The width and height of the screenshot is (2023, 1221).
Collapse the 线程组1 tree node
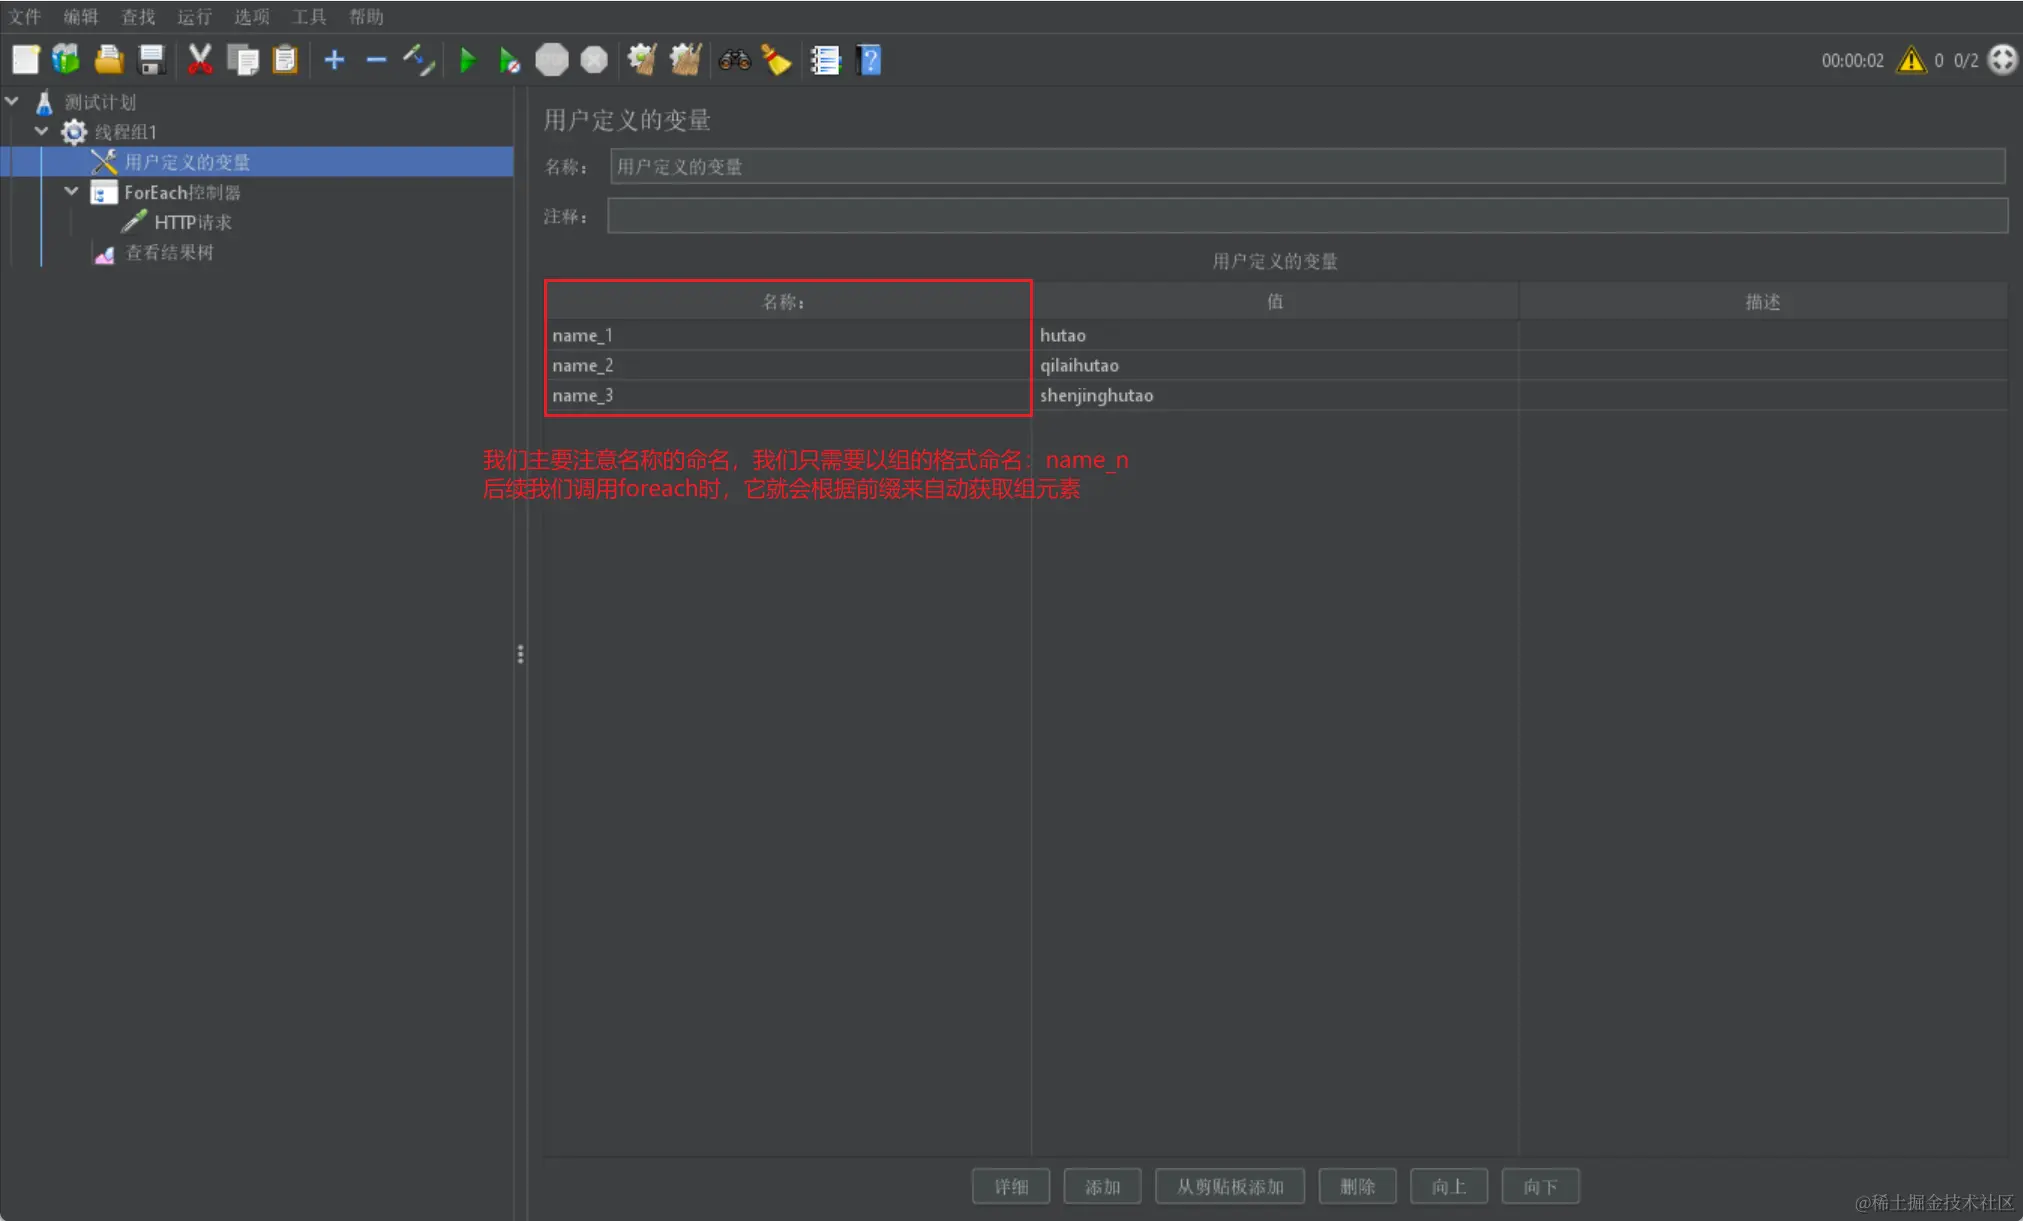(x=42, y=131)
